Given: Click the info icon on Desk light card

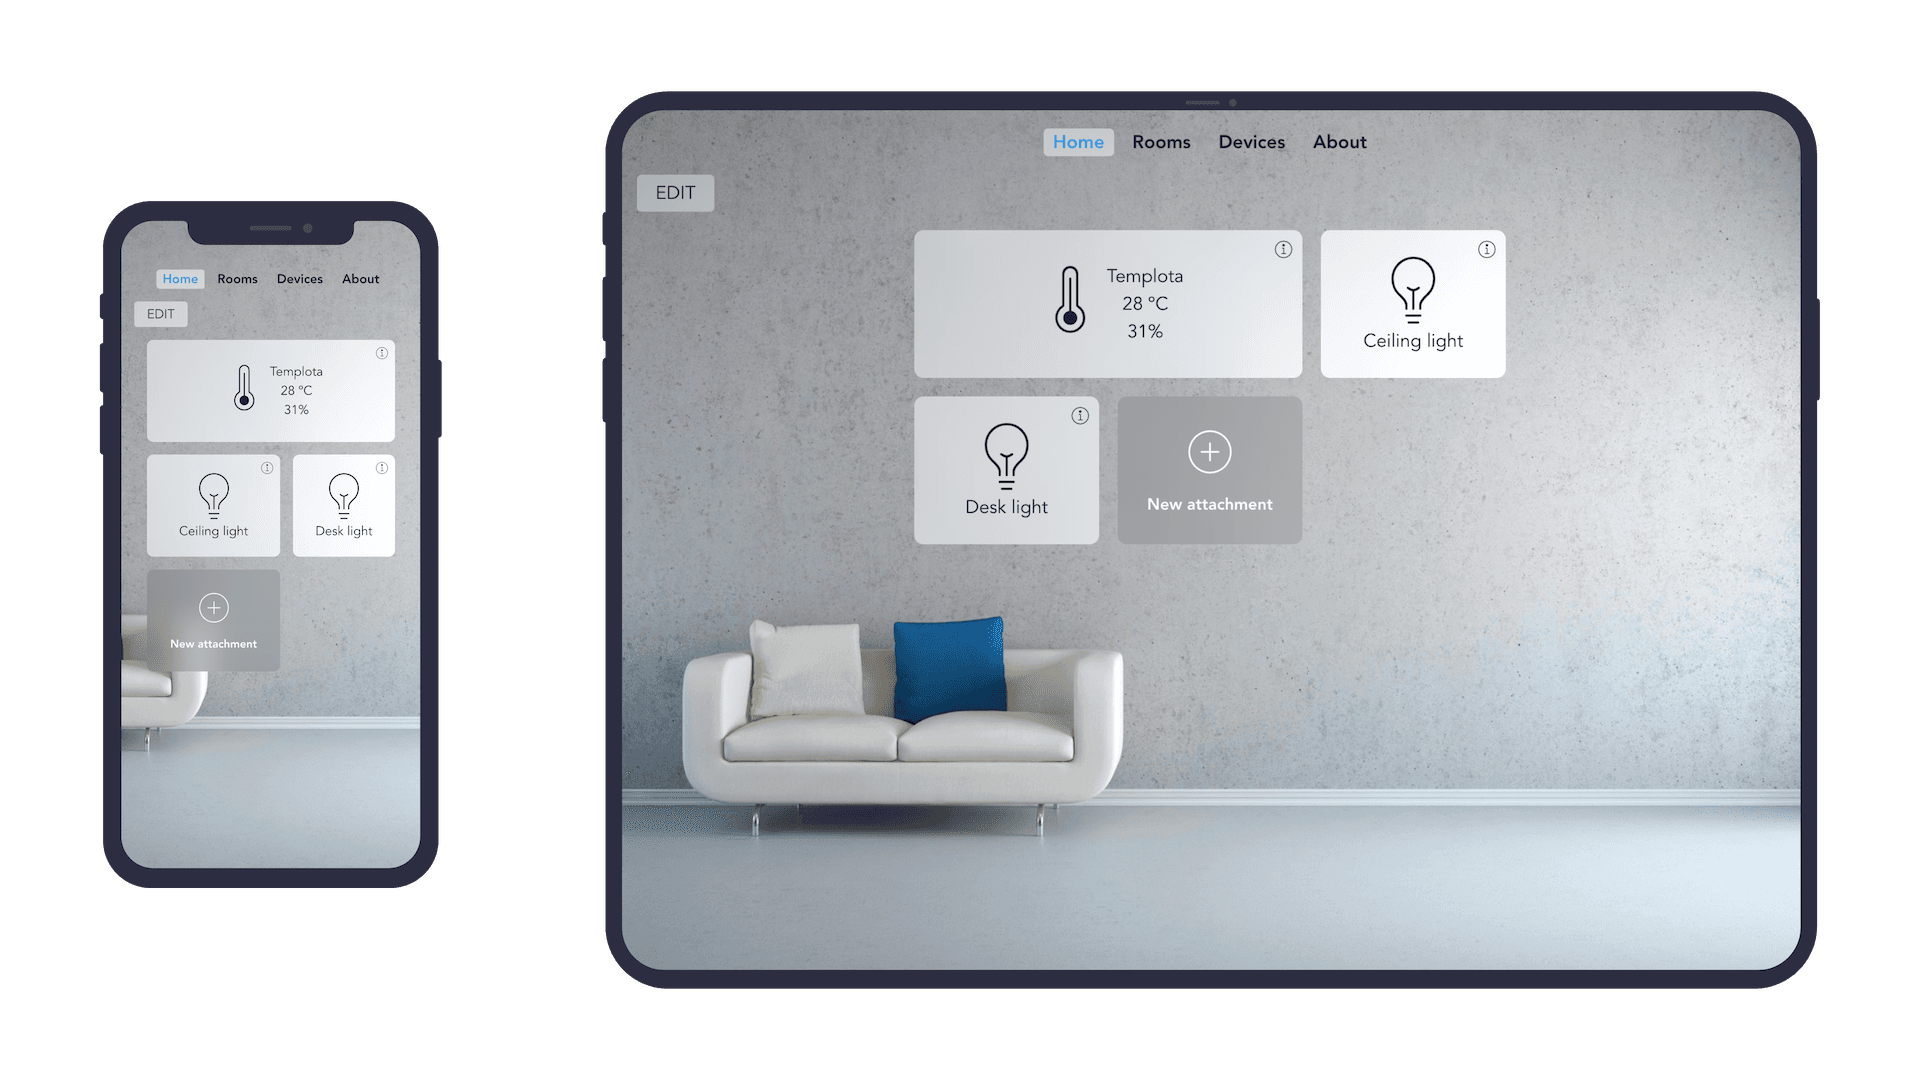Looking at the screenshot, I should coord(1081,415).
